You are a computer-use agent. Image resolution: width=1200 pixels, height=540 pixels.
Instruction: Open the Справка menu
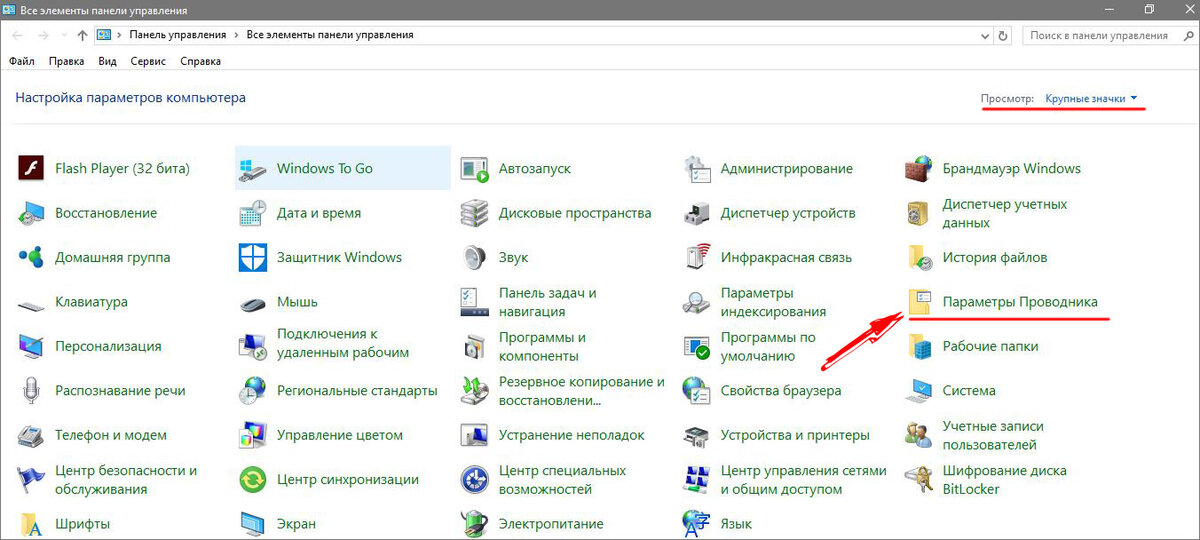[200, 61]
